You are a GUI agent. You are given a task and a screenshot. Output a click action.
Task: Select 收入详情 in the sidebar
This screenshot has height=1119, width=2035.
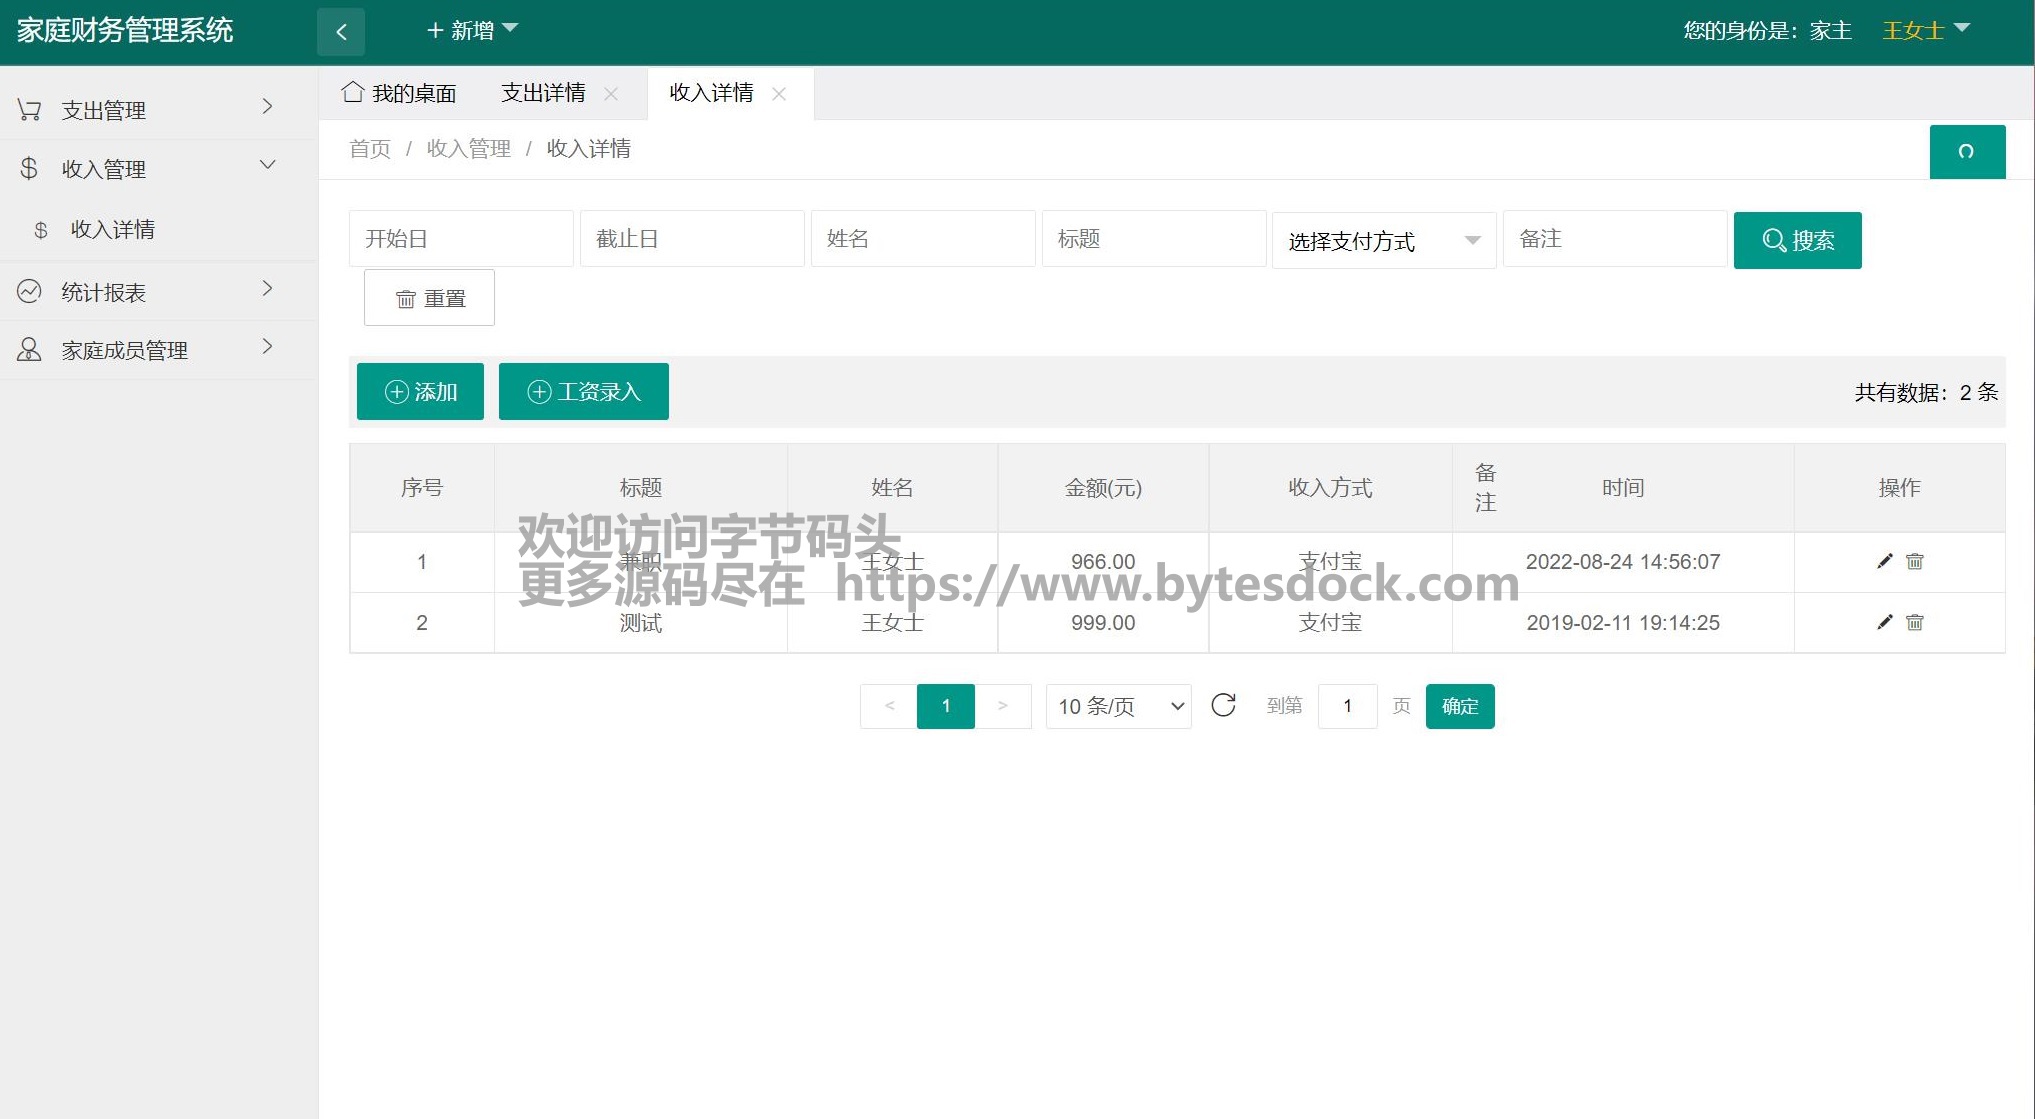tap(112, 229)
